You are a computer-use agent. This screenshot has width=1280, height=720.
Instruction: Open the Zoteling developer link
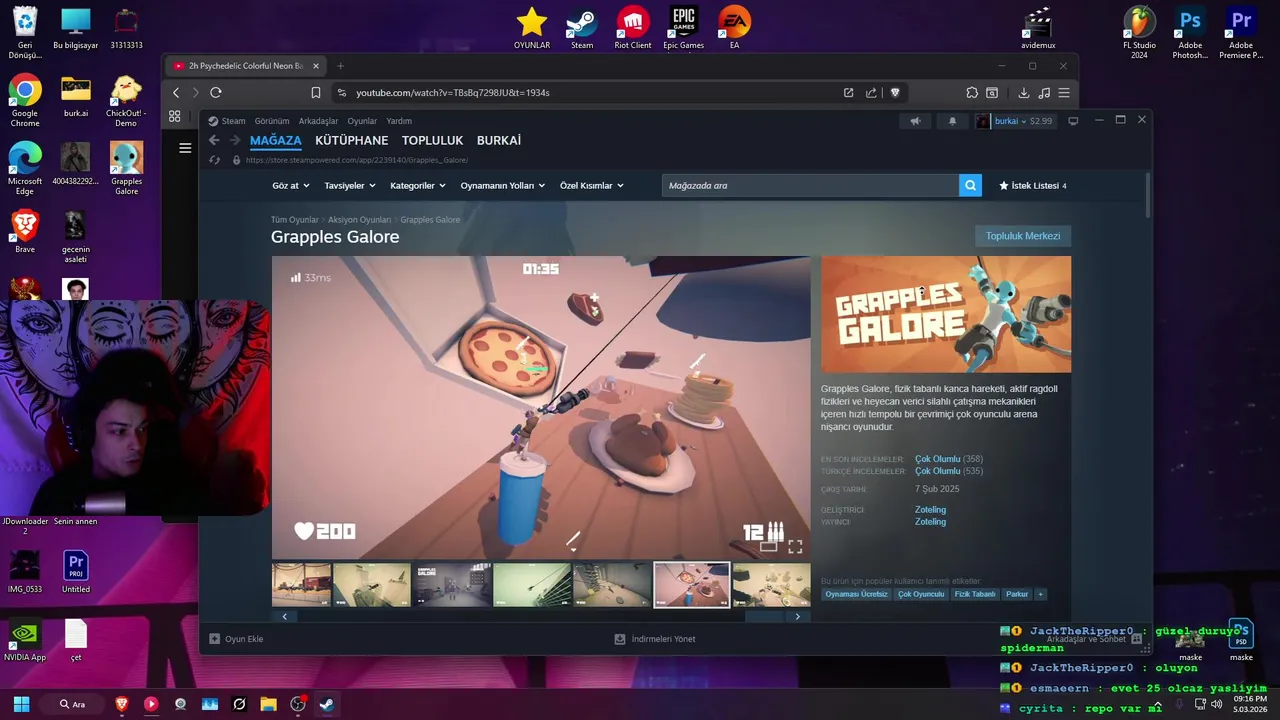(930, 510)
